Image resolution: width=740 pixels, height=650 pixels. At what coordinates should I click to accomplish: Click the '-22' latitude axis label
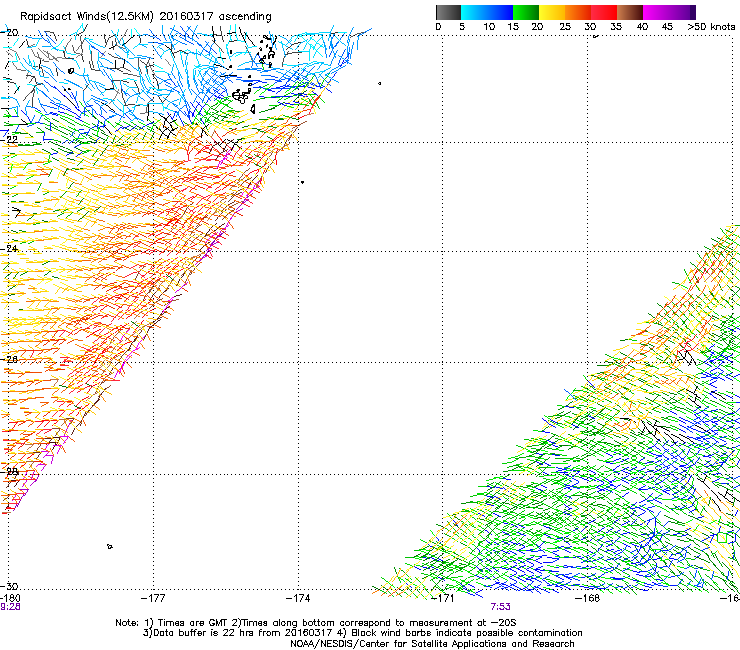(9, 140)
